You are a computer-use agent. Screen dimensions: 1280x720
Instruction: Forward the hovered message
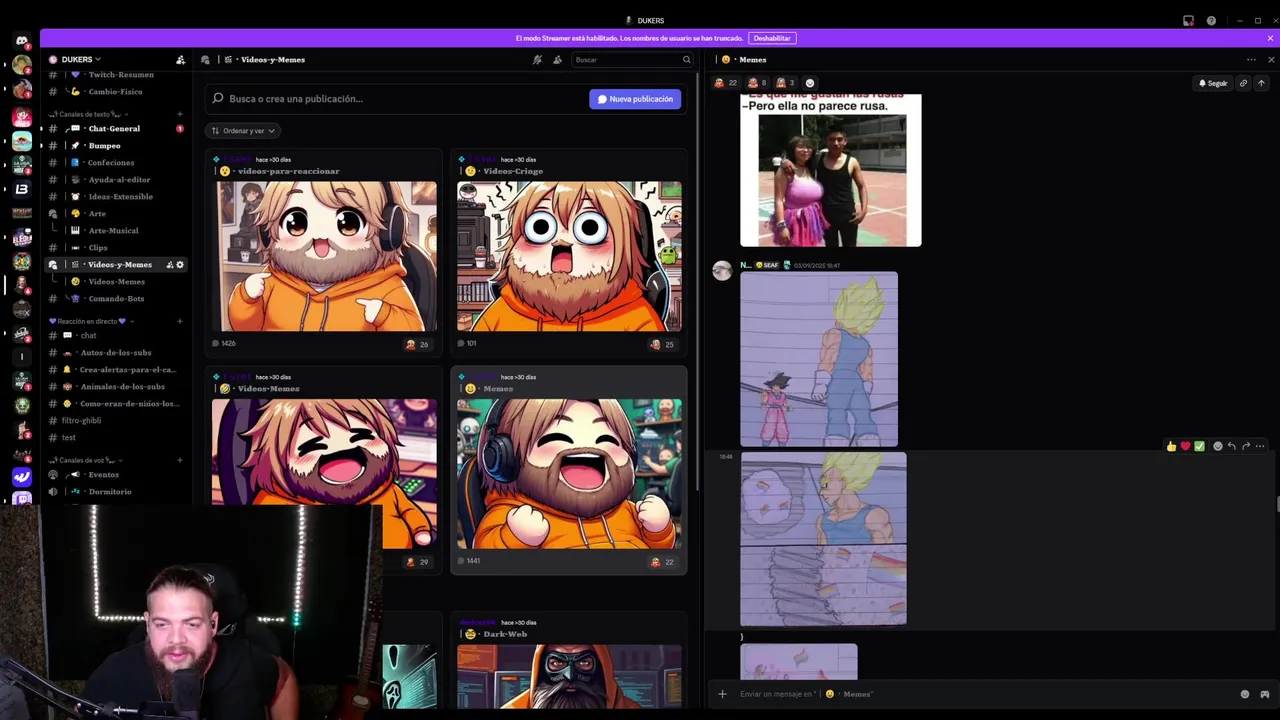pos(1245,446)
